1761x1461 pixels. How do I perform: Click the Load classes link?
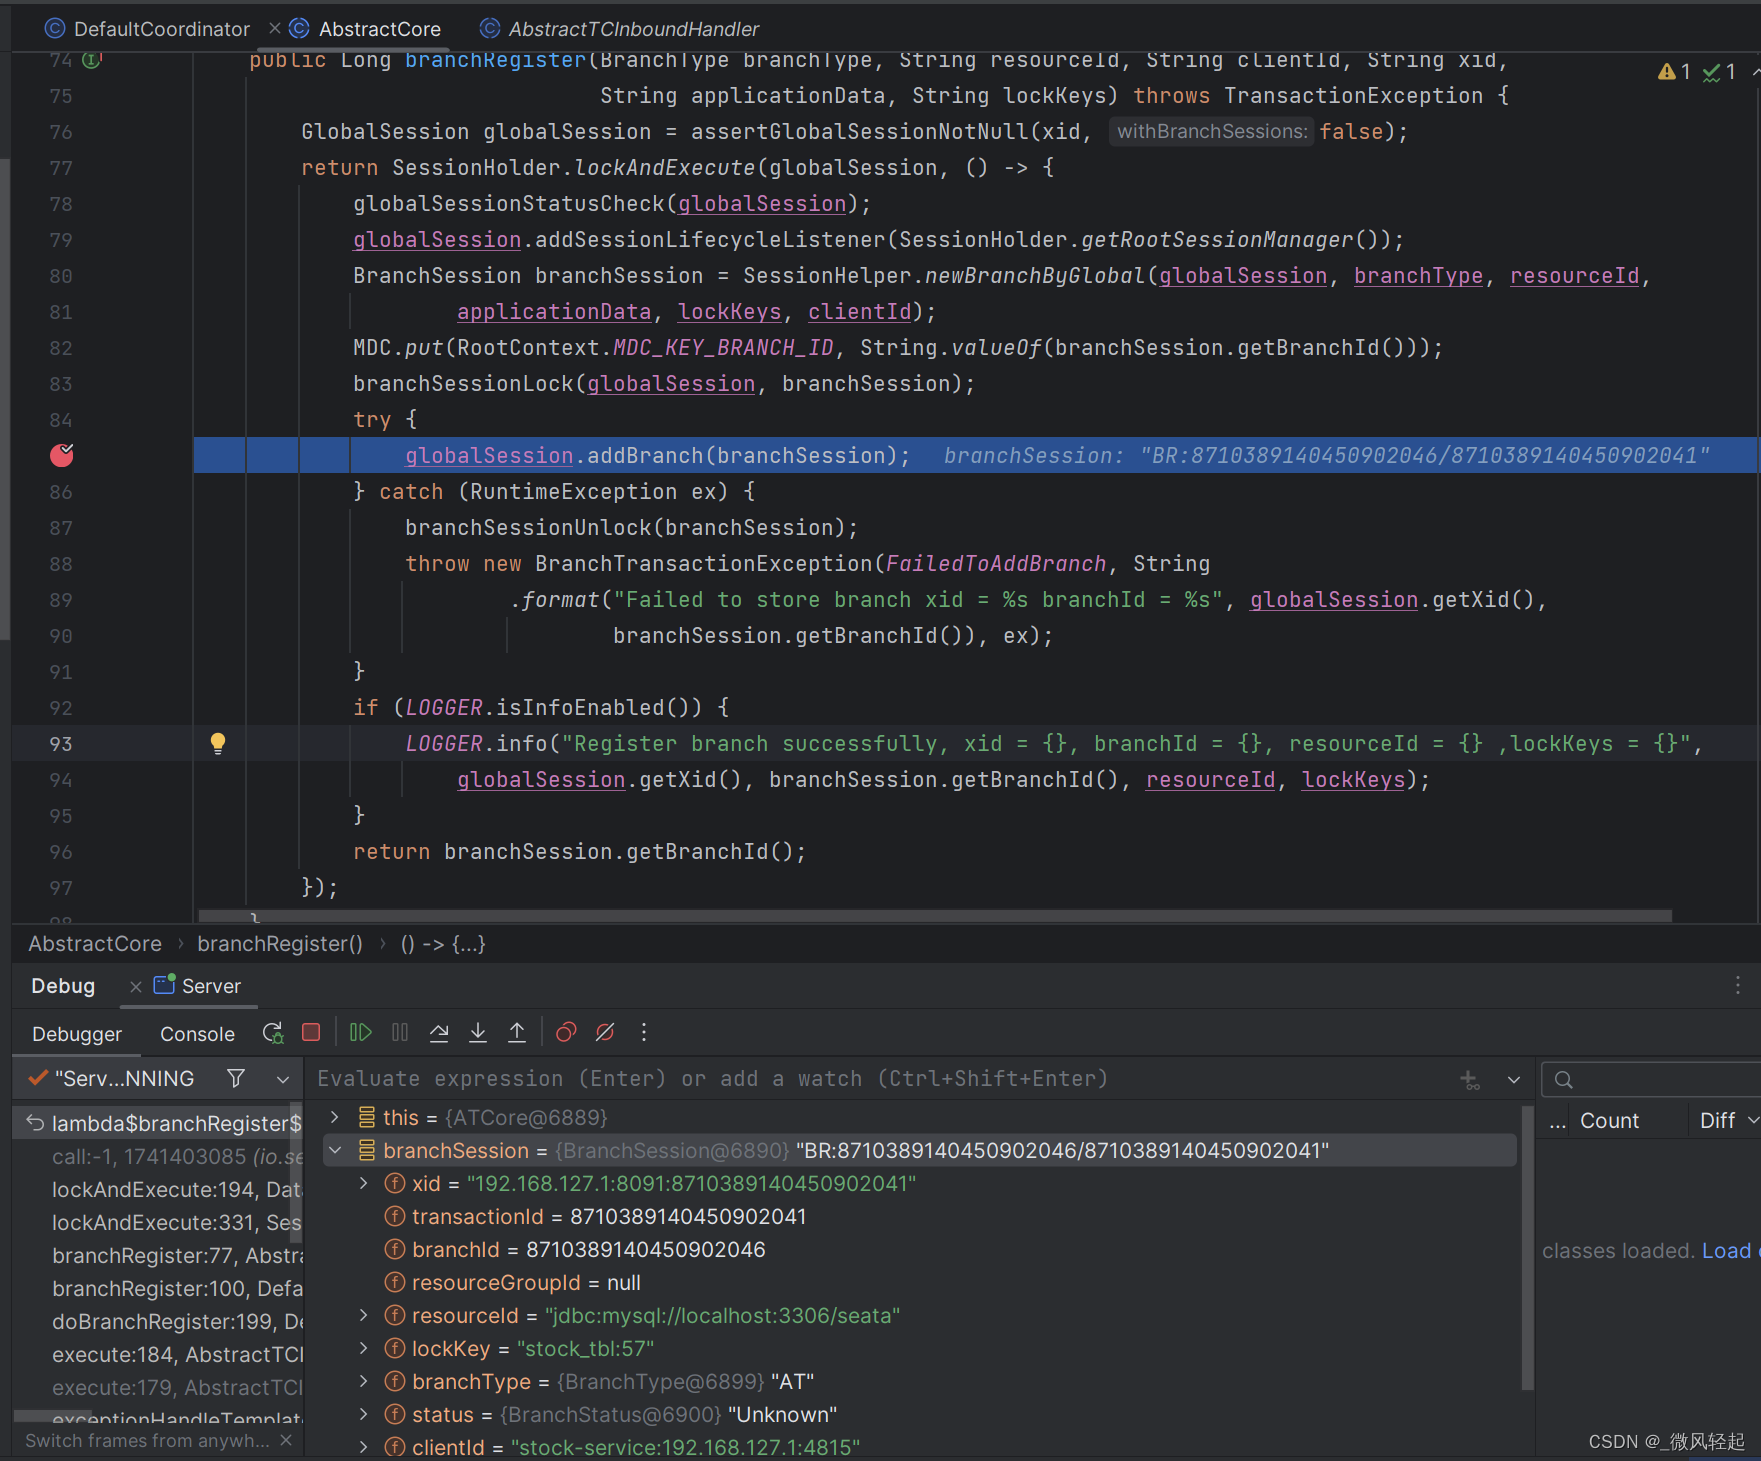click(1730, 1250)
